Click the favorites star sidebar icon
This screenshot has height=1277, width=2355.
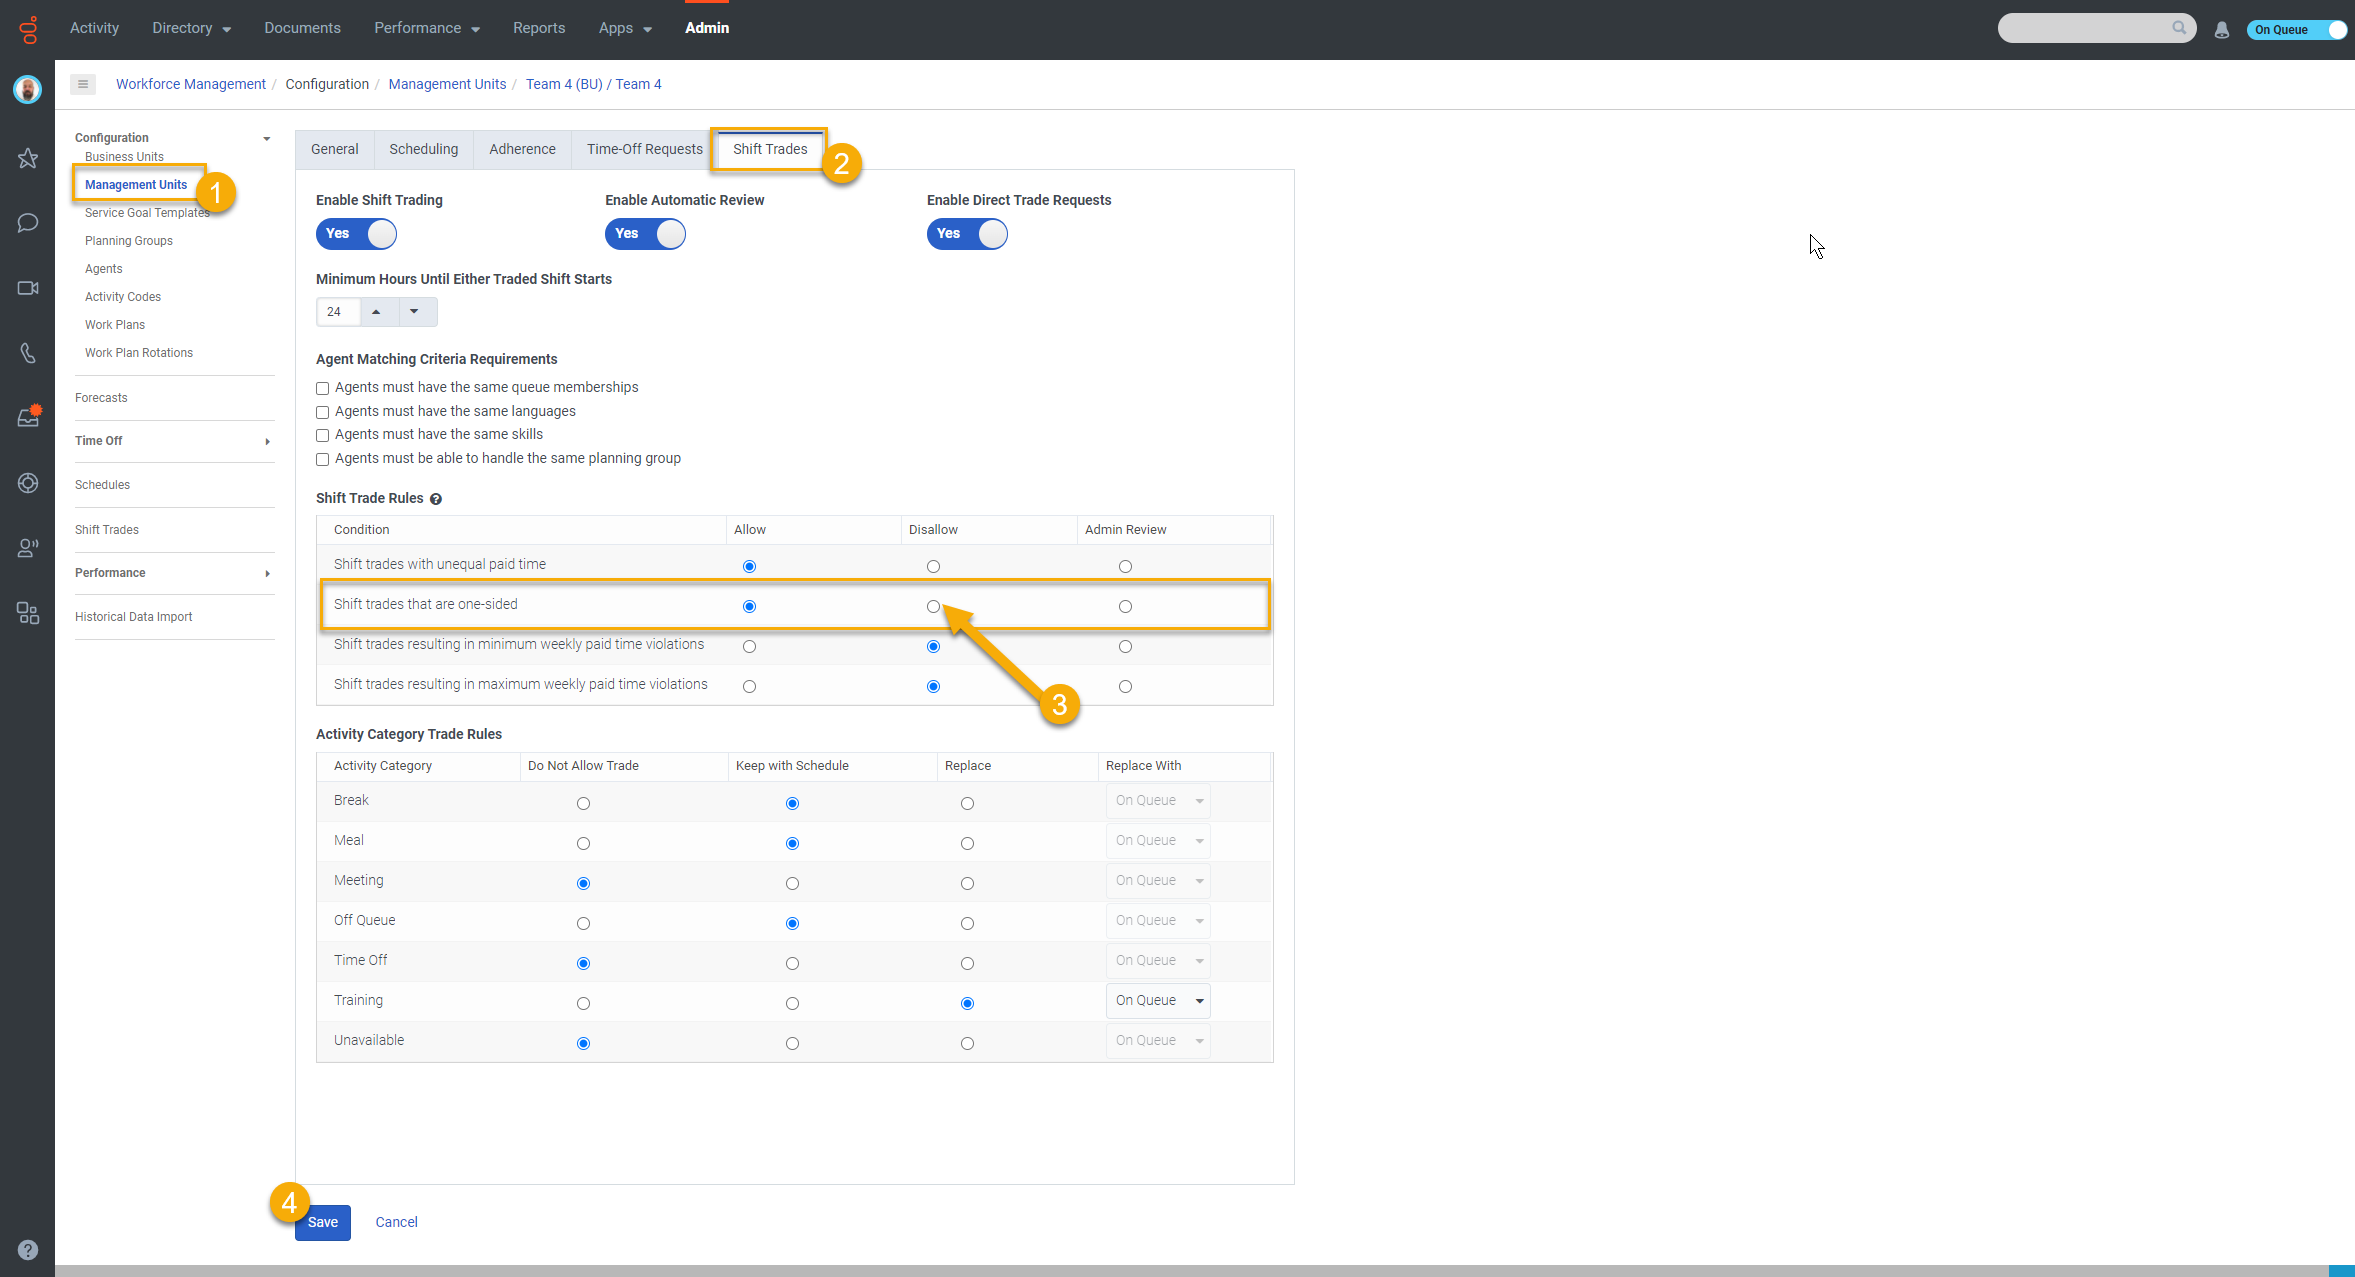click(28, 158)
